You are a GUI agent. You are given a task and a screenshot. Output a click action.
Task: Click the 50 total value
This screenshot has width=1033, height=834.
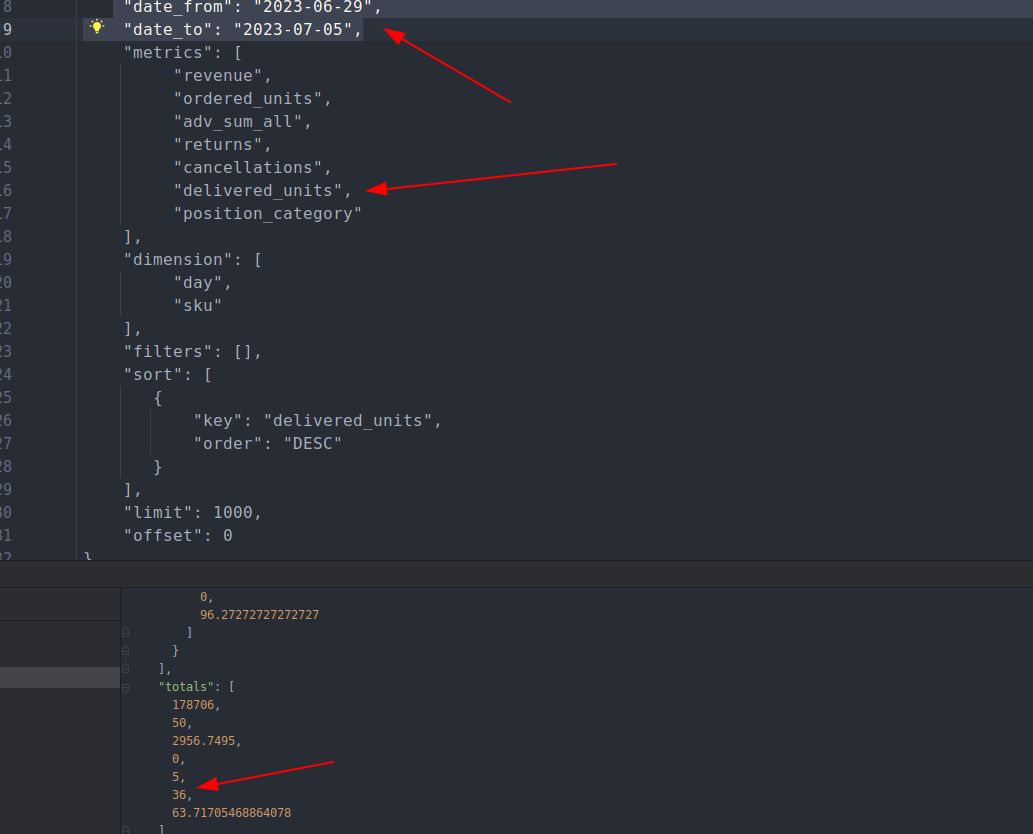click(x=179, y=723)
